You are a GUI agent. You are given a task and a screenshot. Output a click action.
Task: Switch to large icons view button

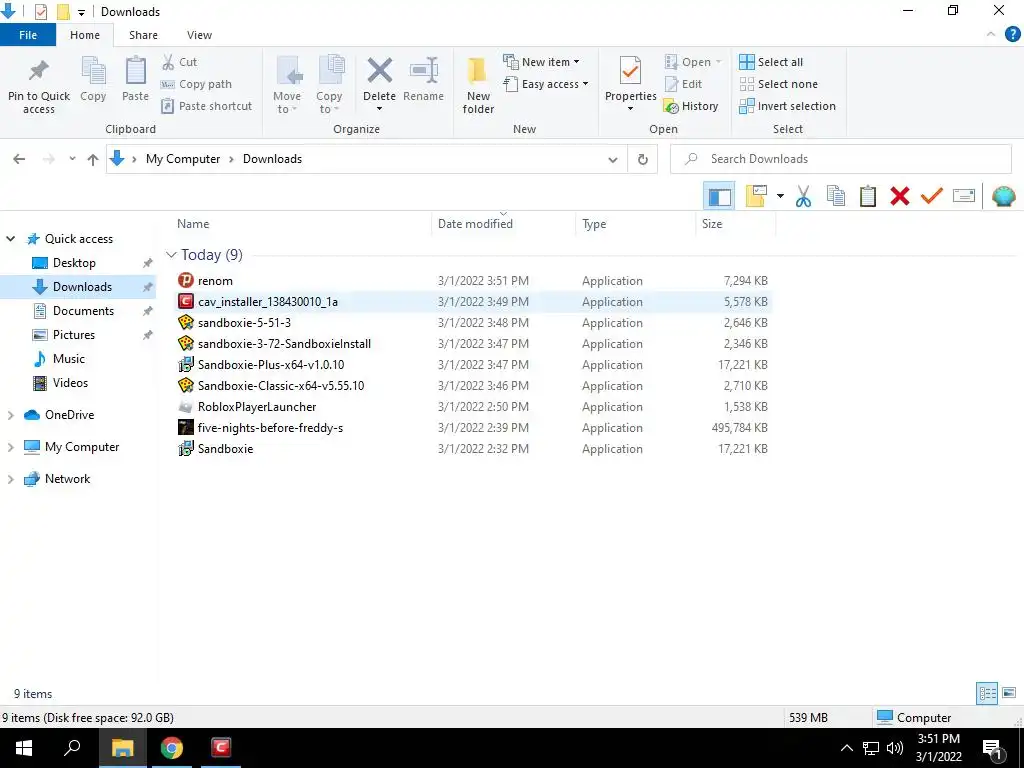pos(1009,693)
